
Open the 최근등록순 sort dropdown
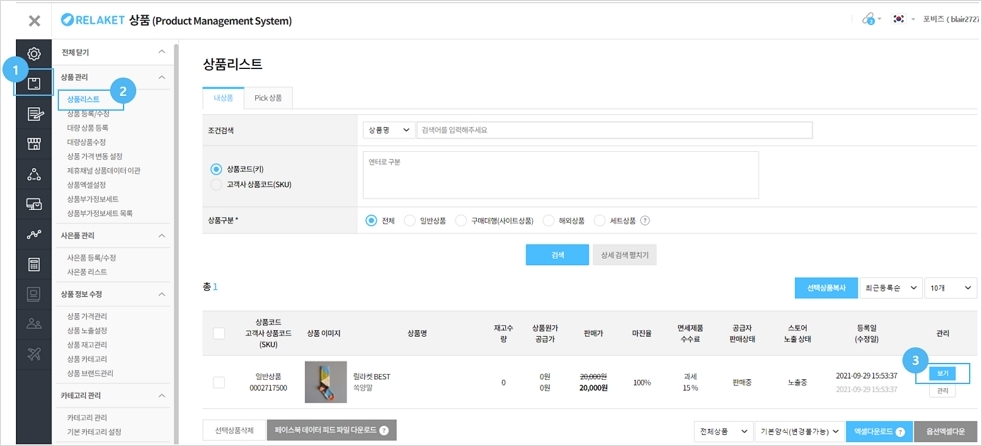coord(889,288)
